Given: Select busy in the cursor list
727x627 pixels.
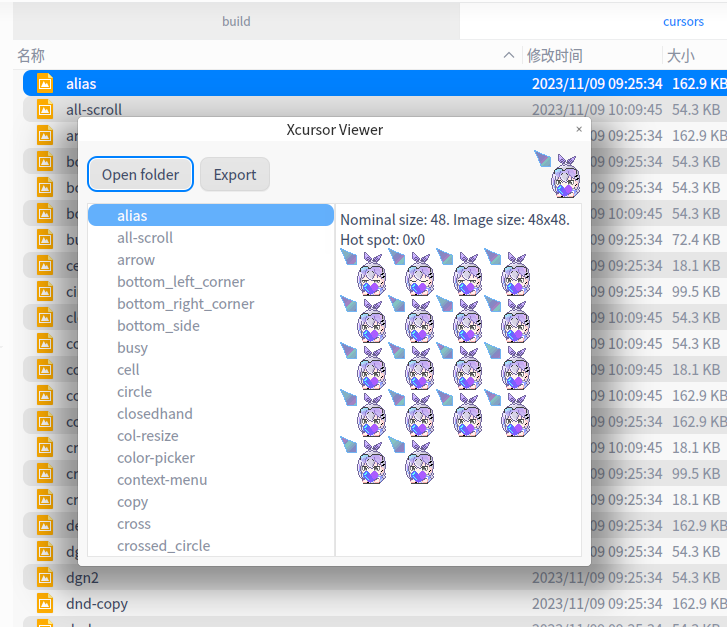Looking at the screenshot, I should (132, 348).
